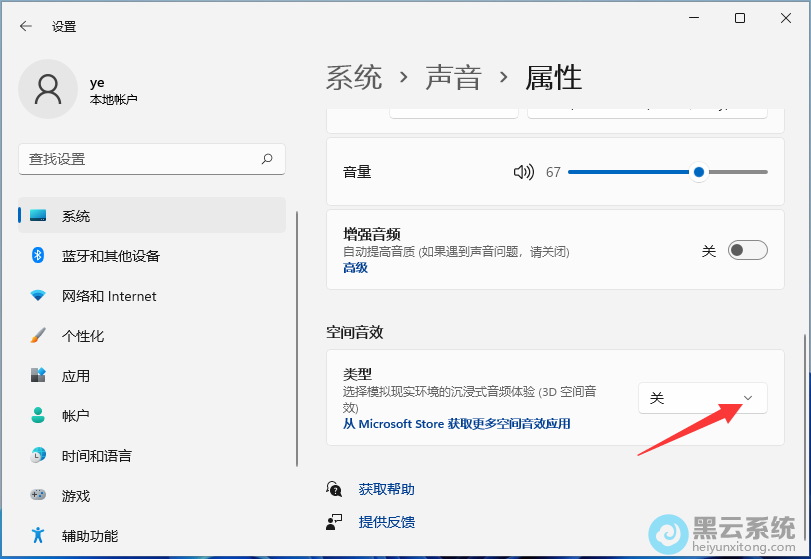The image size is (811, 559).
Task: Click the Get help (获取帮助) link
Action: [x=386, y=489]
